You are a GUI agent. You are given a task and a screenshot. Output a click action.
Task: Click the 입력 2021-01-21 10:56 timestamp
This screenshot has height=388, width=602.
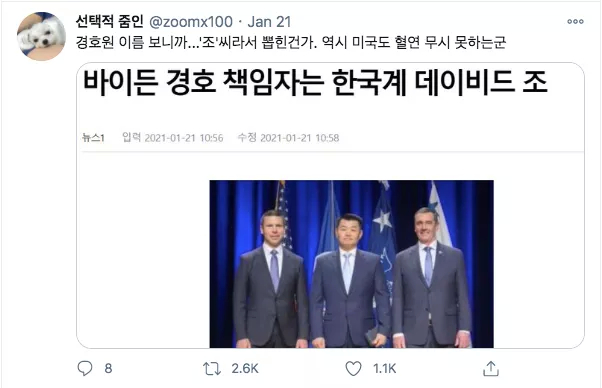(172, 137)
